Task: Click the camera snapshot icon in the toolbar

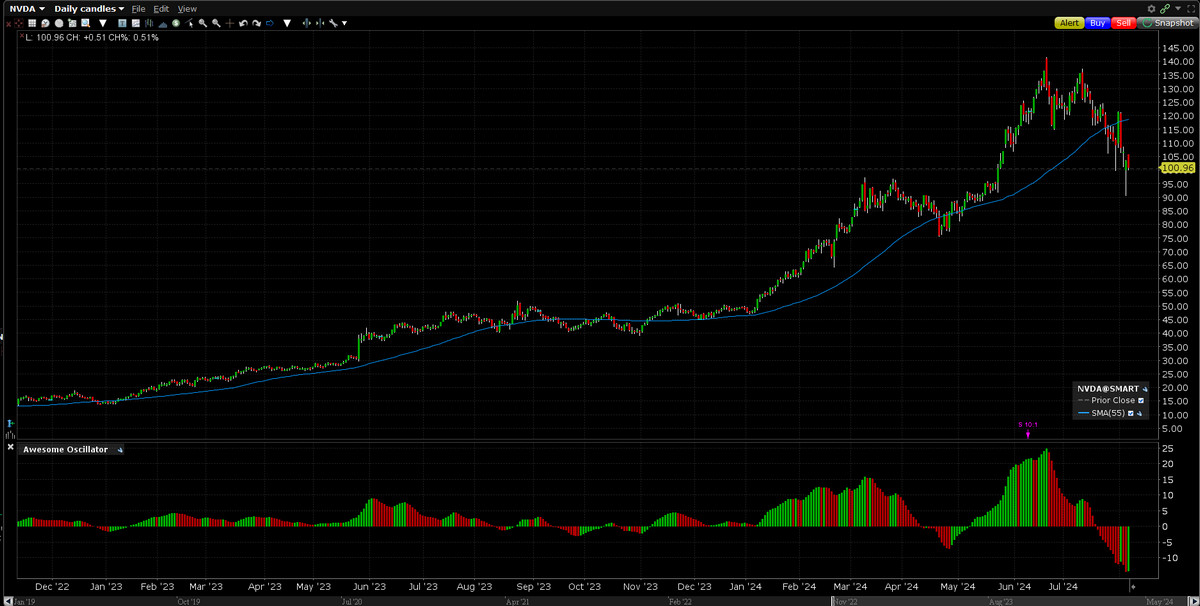Action: [x=1168, y=22]
